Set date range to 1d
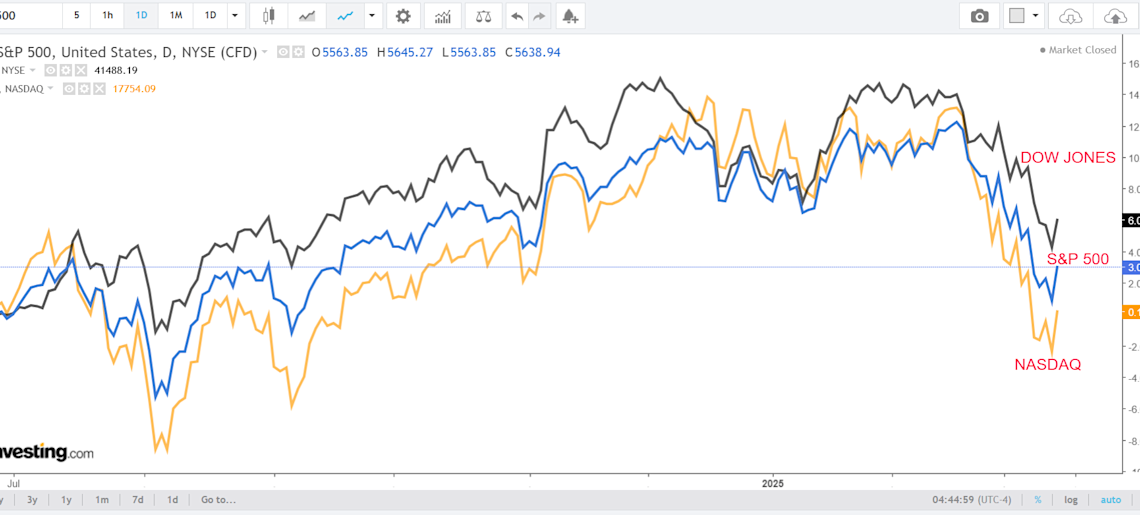Viewport: 1140px width, 515px height. 172,500
